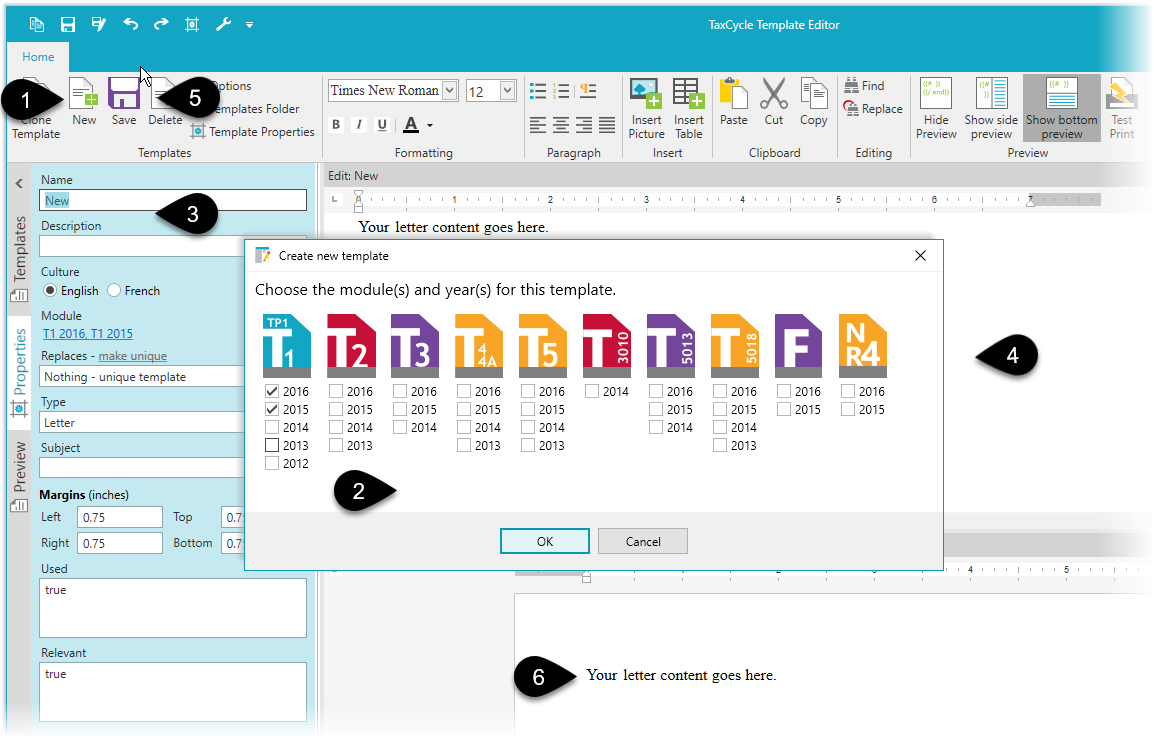The height and width of the screenshot is (738, 1154).
Task: Open Replaces dropdown showing Nothing - unique template
Action: [x=141, y=377]
